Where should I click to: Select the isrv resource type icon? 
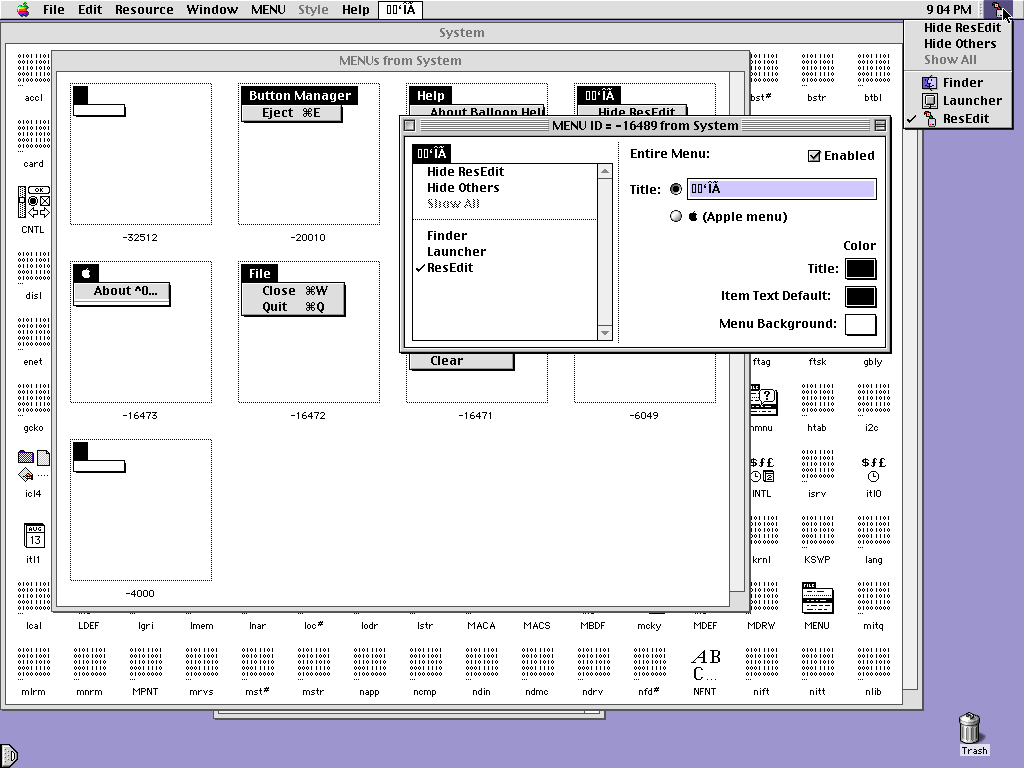[x=818, y=466]
